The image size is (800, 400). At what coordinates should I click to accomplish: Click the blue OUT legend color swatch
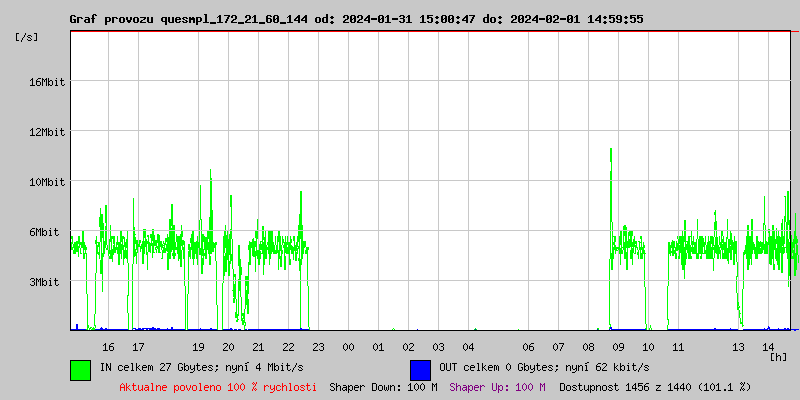(x=420, y=369)
